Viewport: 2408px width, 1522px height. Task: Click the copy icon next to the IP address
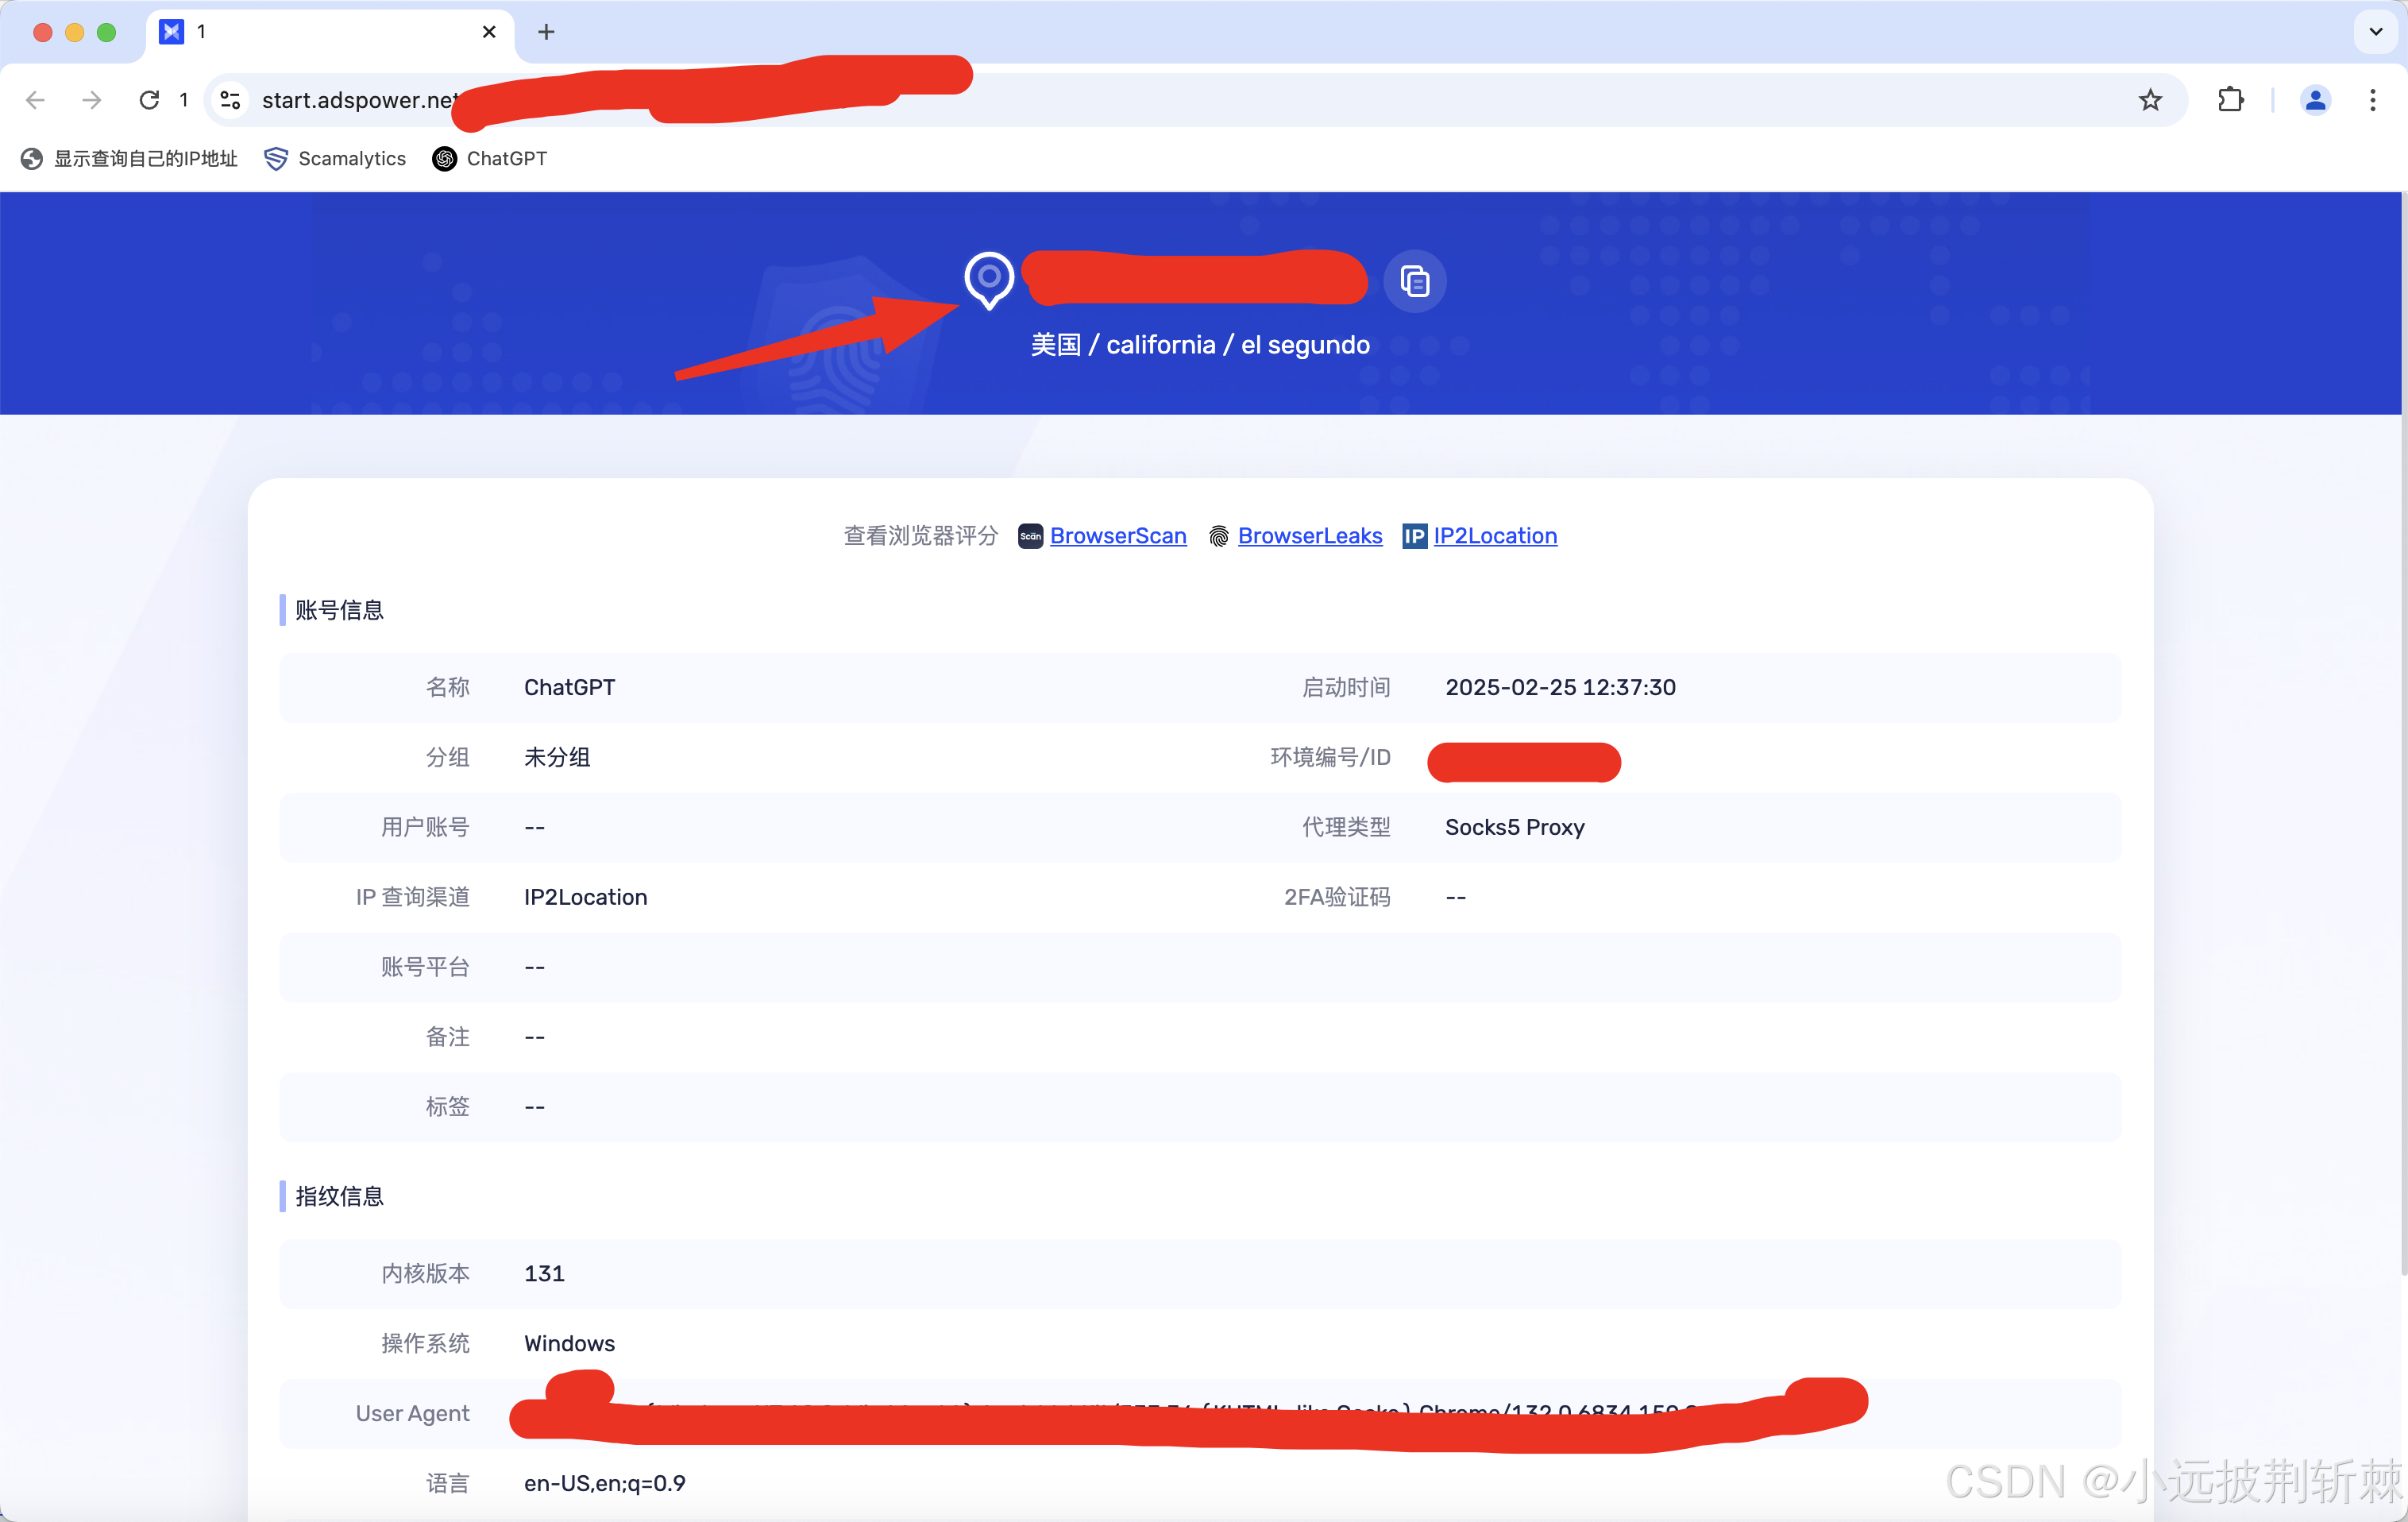pyautogui.click(x=1415, y=281)
